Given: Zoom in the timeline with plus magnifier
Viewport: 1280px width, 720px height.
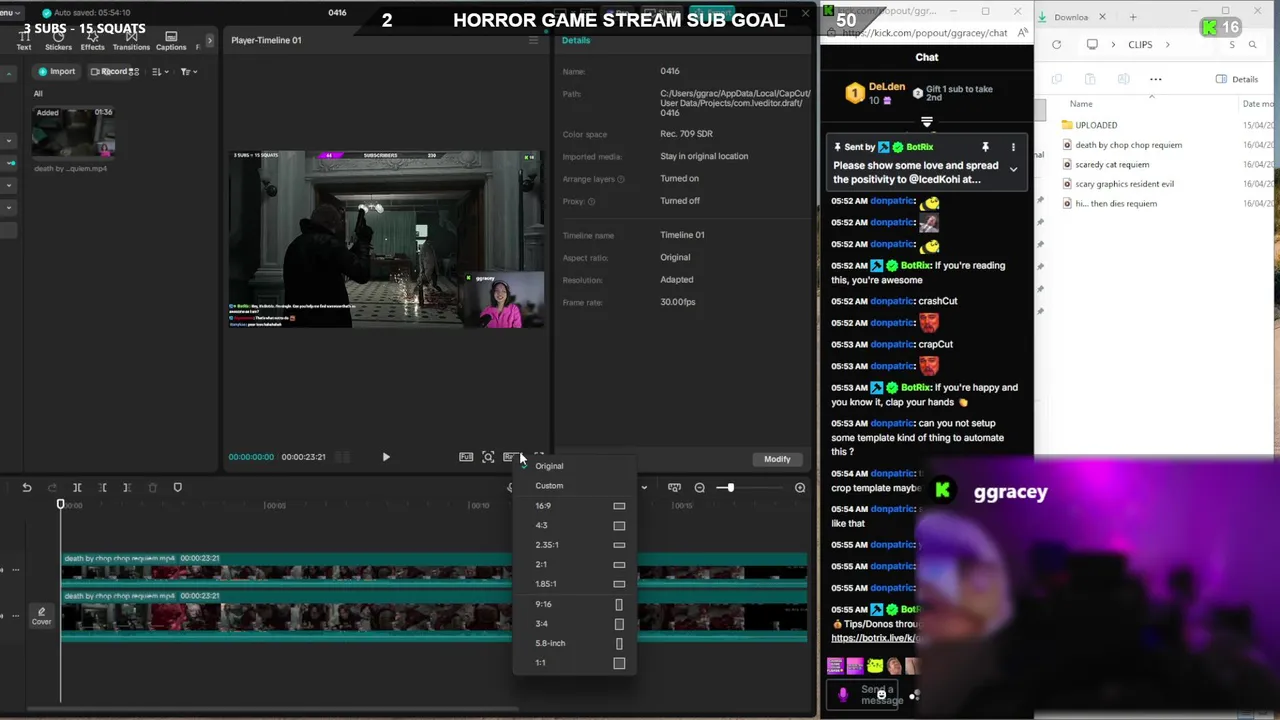Looking at the screenshot, I should tap(800, 487).
